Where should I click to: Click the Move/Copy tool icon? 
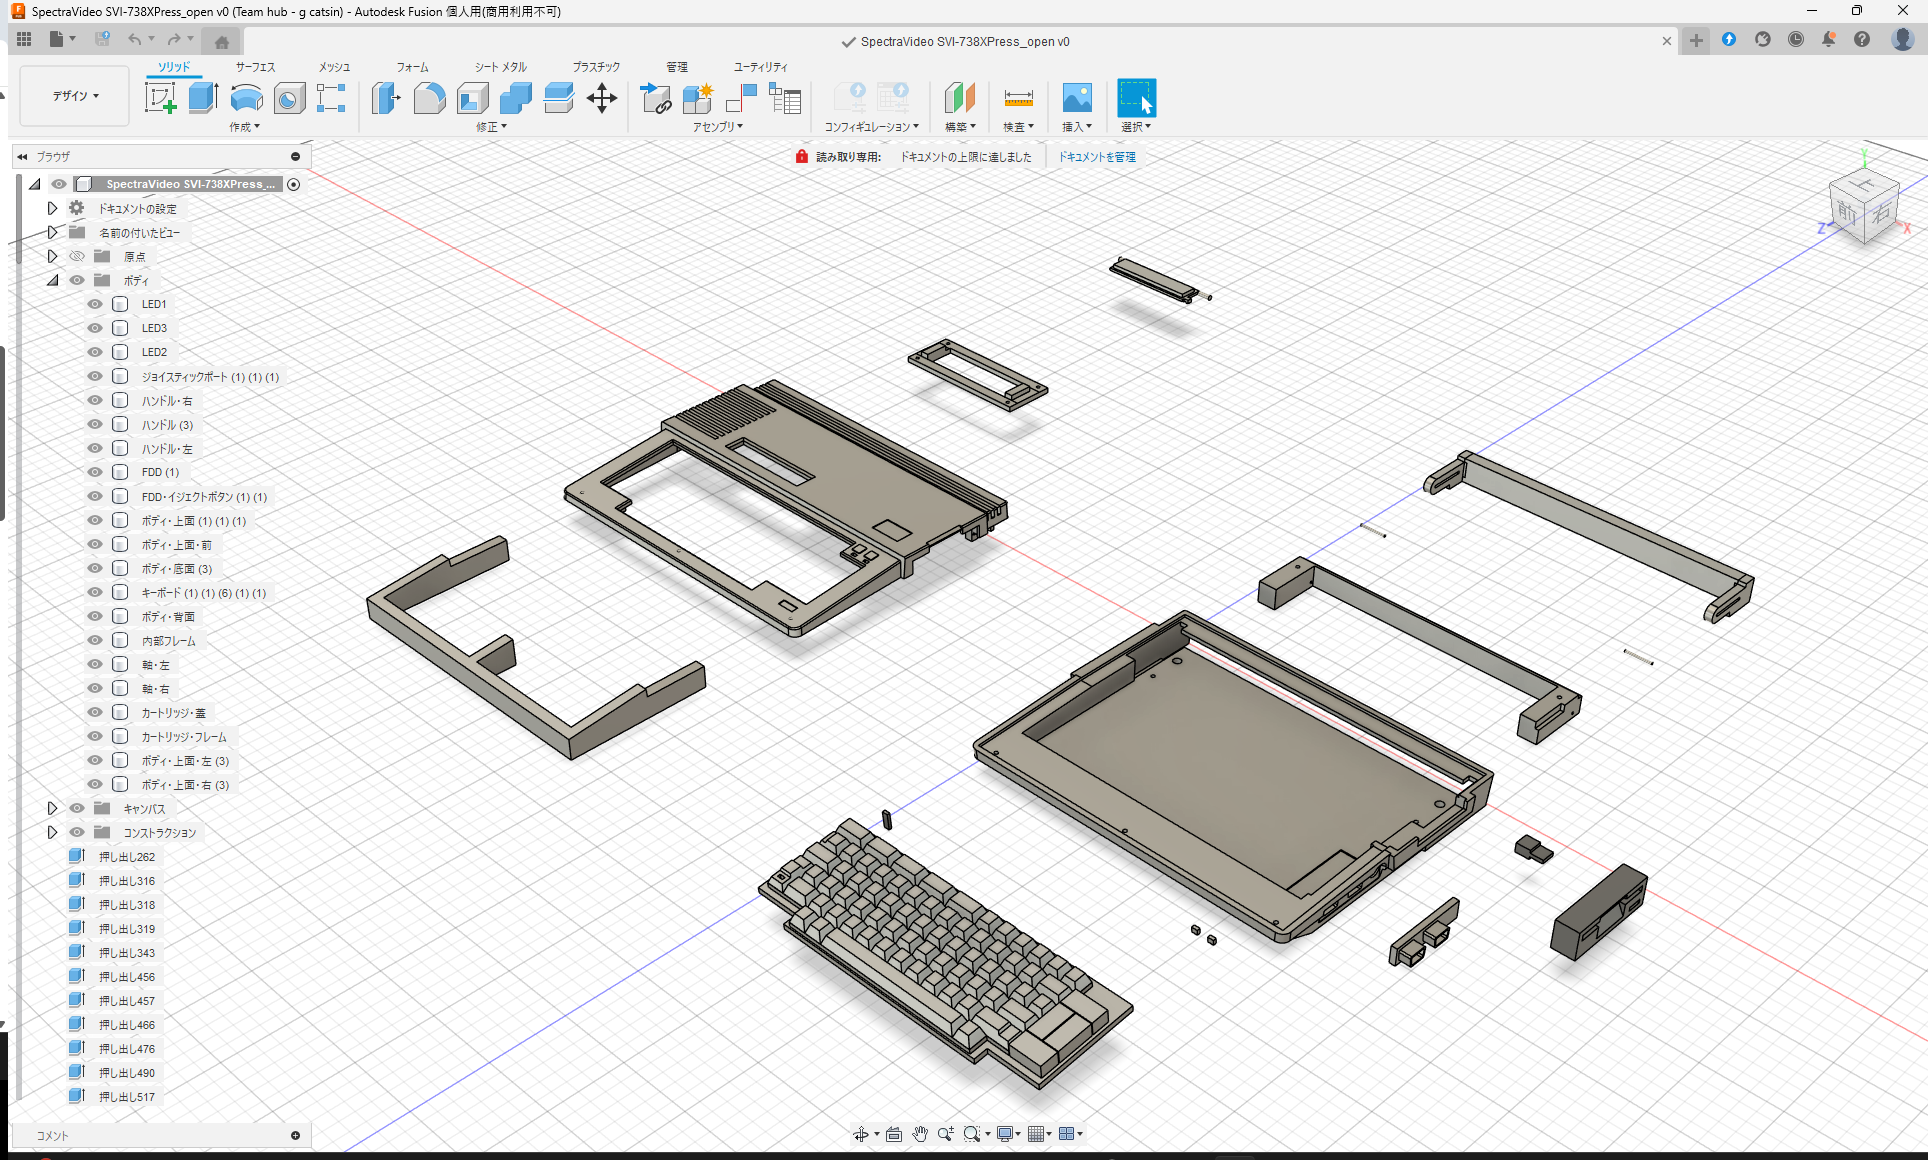pyautogui.click(x=601, y=98)
